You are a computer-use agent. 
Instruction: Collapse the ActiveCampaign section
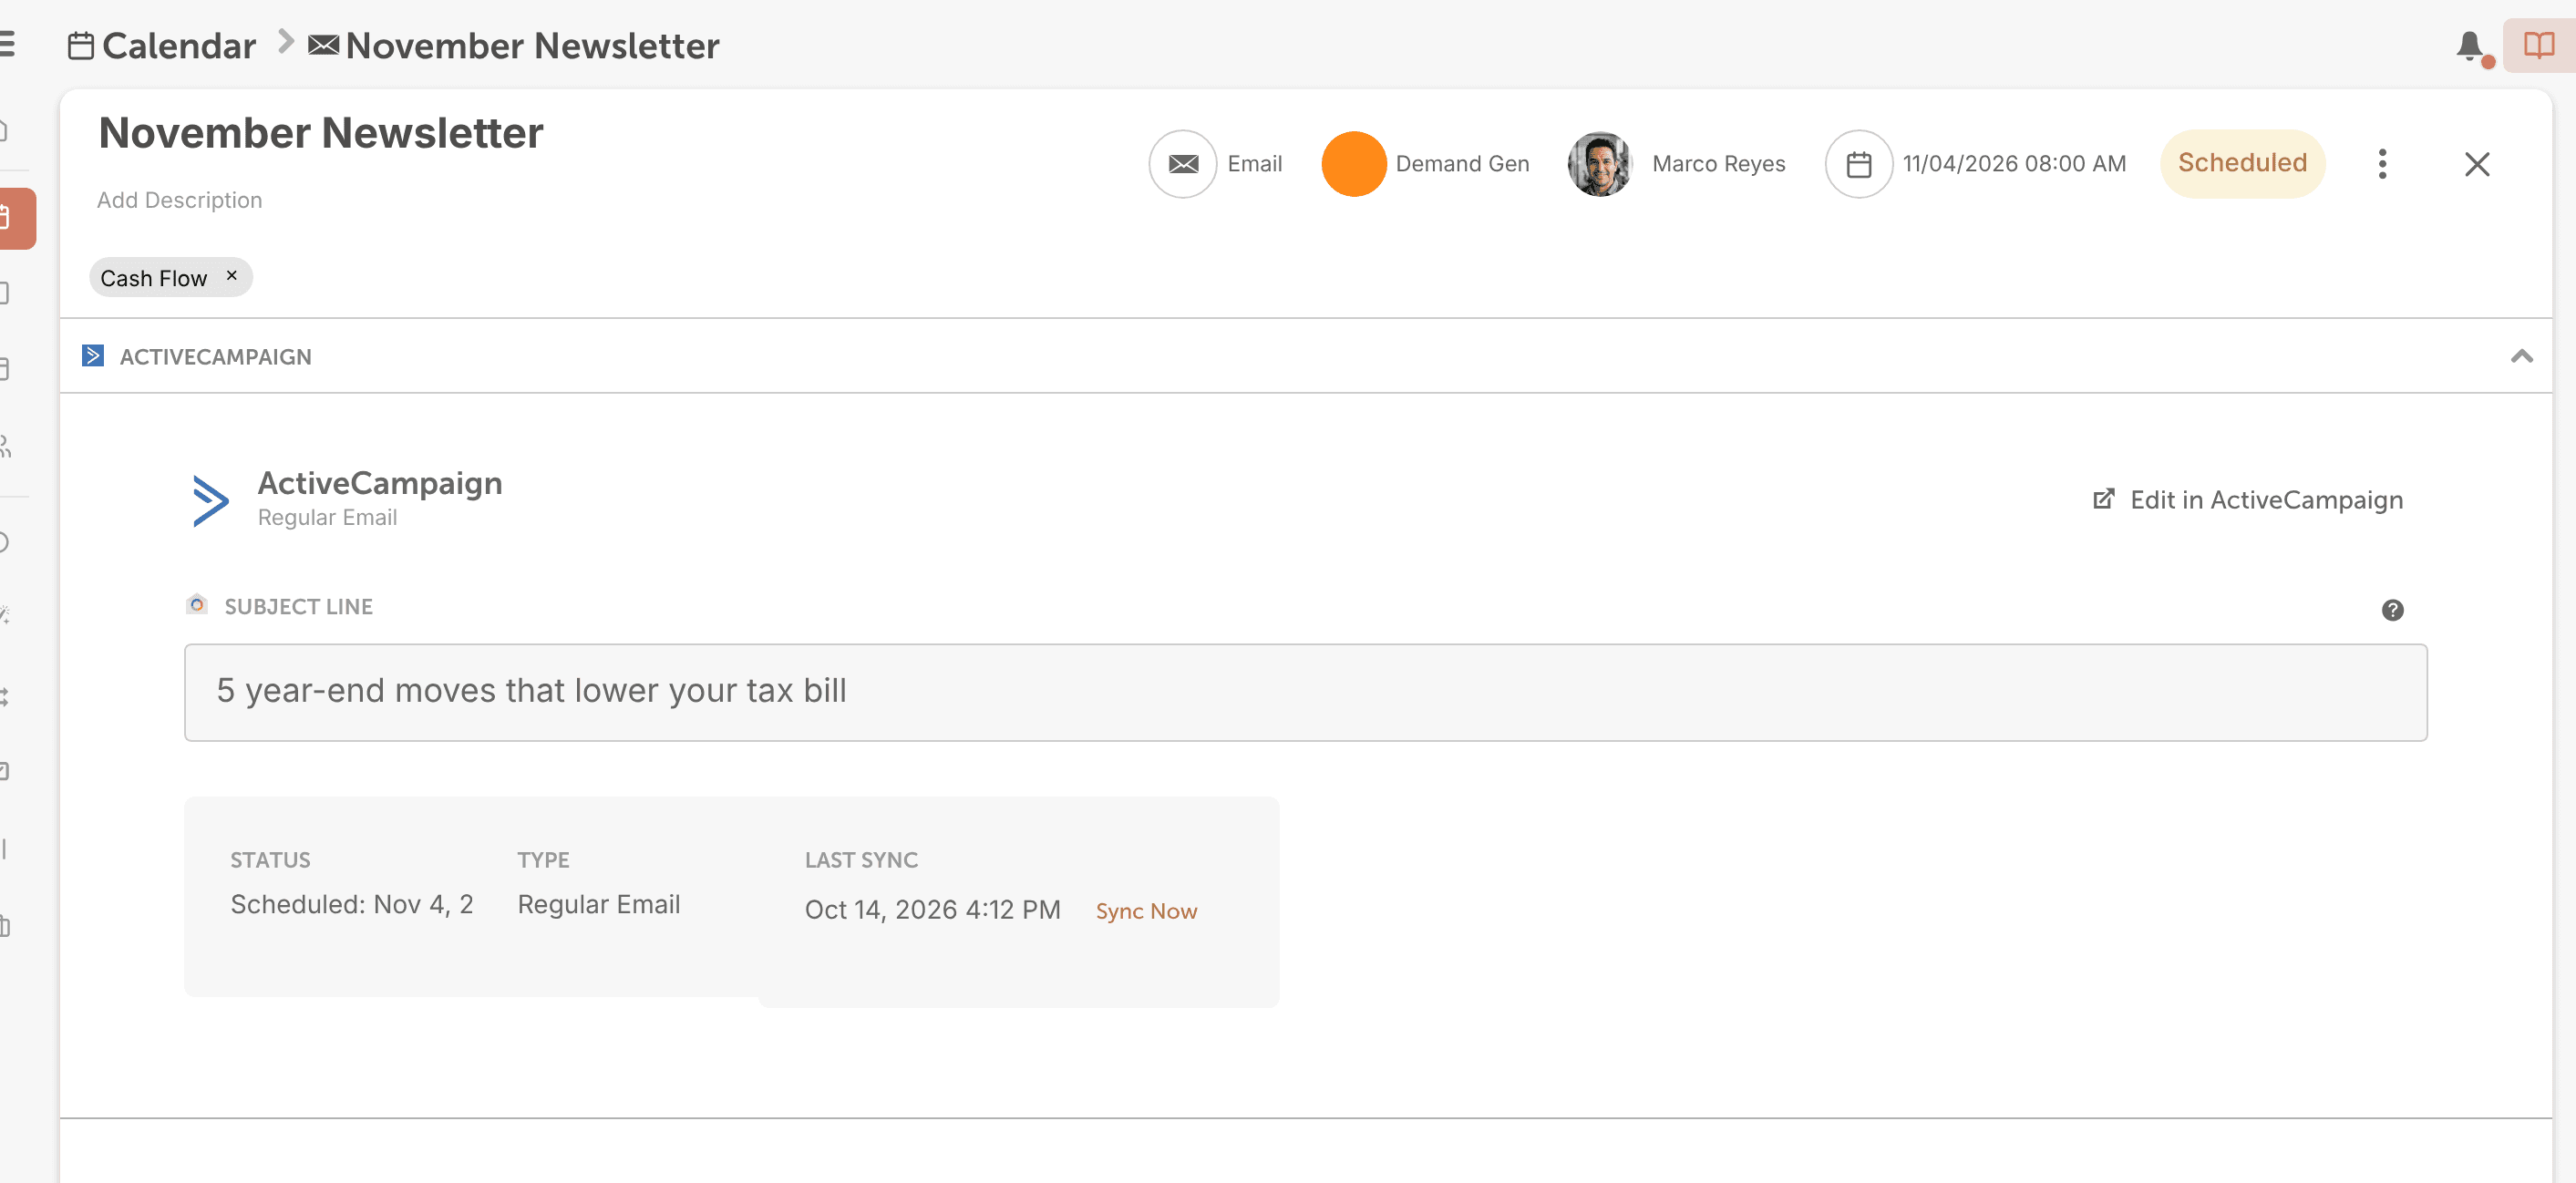(x=2521, y=356)
